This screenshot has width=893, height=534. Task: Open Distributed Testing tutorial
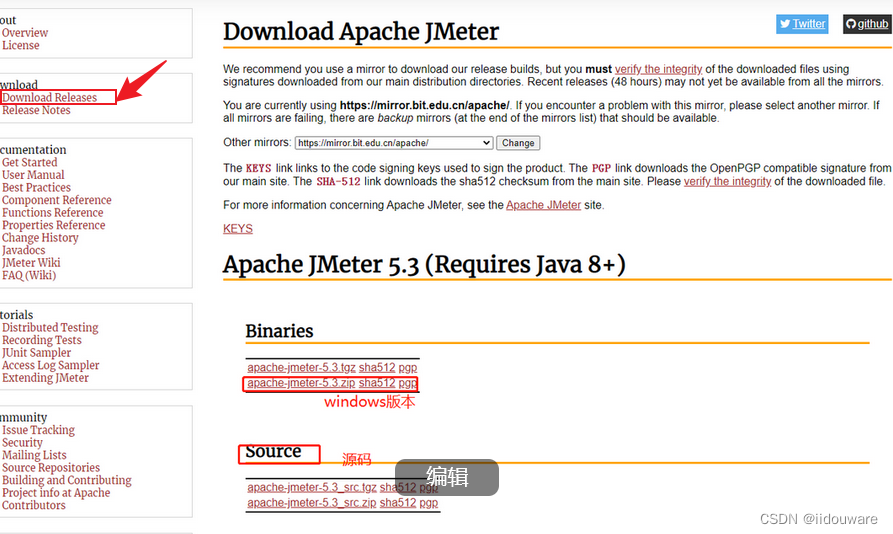(x=50, y=327)
